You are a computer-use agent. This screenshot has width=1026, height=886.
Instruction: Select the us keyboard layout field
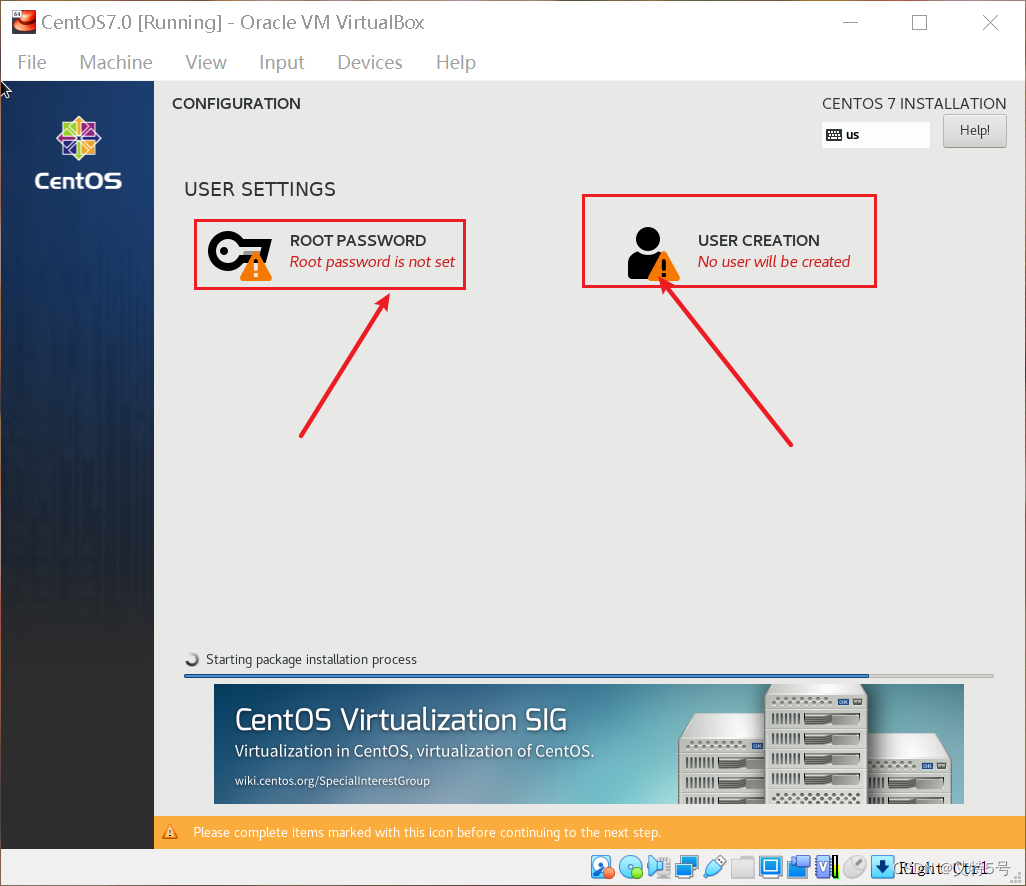point(875,134)
